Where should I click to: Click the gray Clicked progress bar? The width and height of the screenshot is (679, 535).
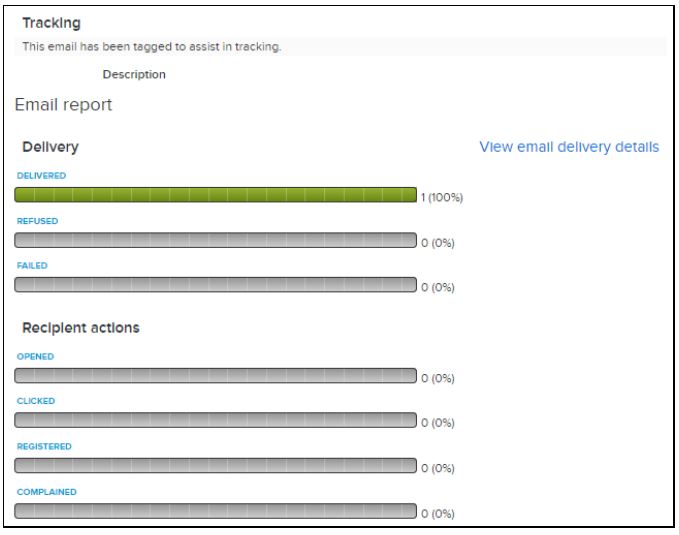(215, 420)
